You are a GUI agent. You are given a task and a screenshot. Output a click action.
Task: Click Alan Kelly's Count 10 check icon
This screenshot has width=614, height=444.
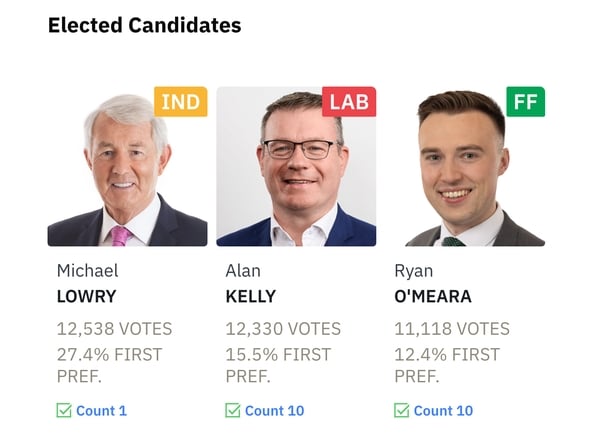coord(233,410)
